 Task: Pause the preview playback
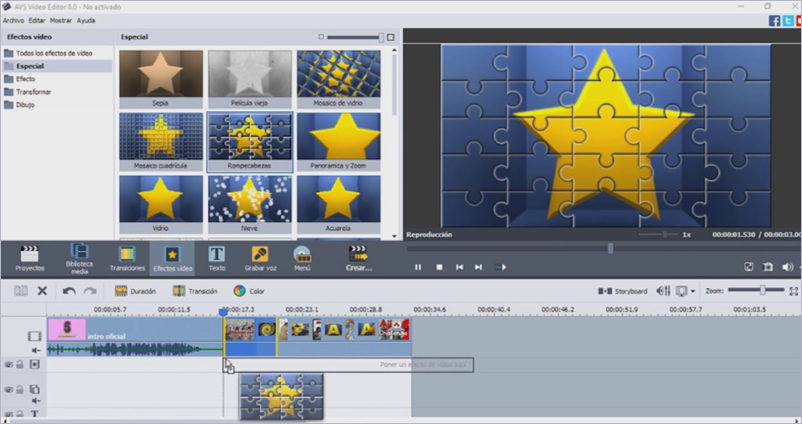pos(418,267)
